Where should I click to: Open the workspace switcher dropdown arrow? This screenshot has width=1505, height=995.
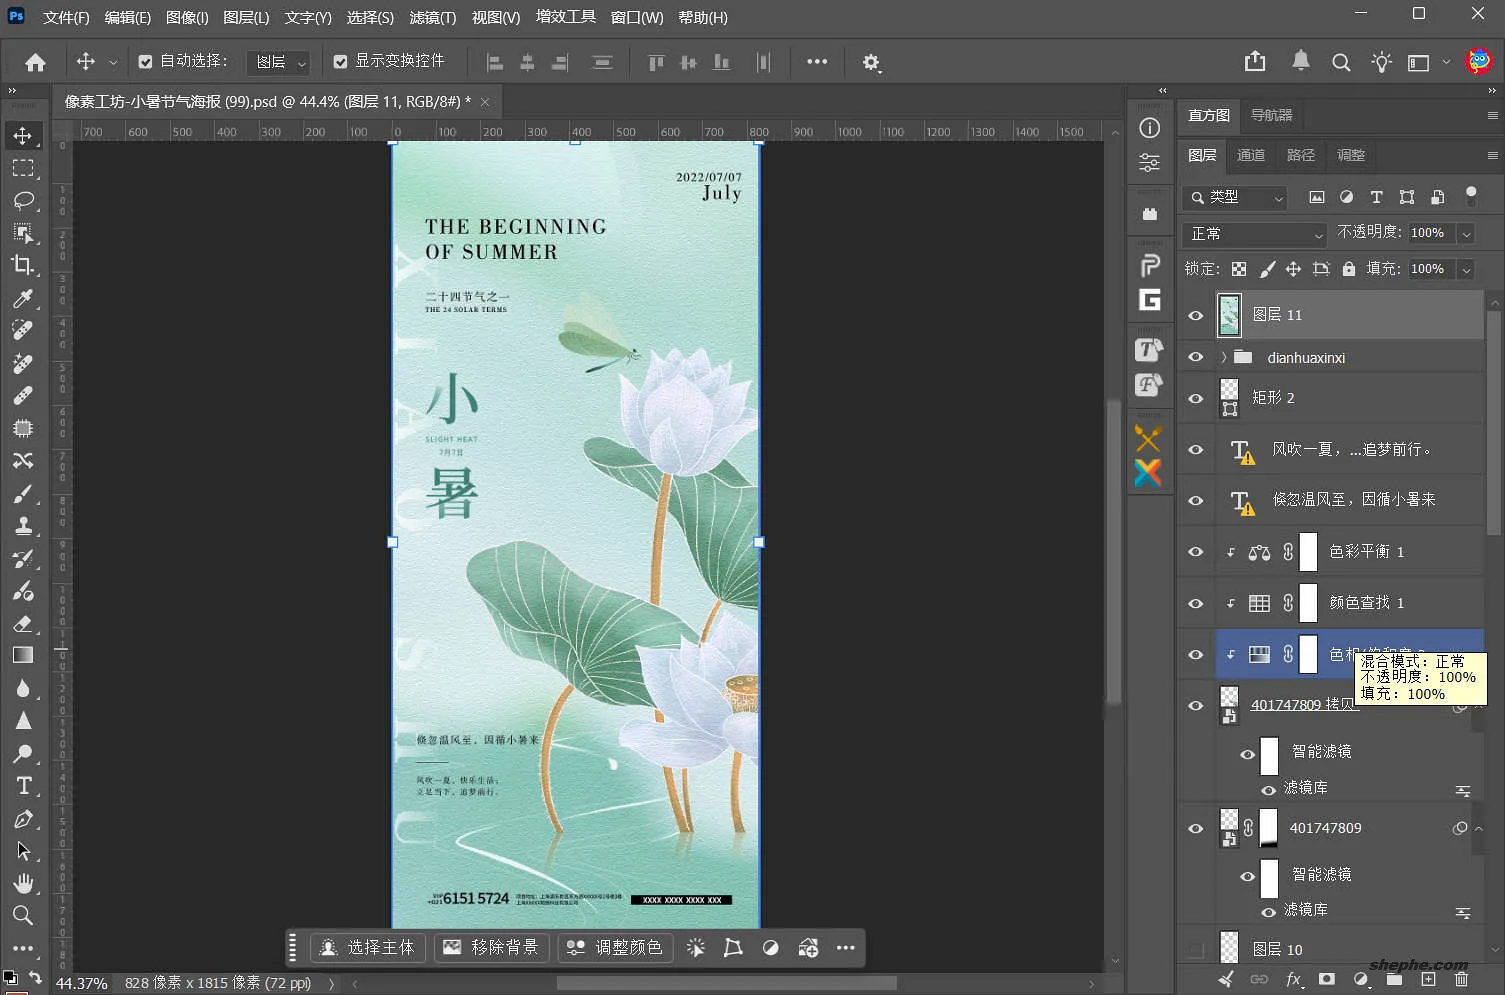(1446, 62)
